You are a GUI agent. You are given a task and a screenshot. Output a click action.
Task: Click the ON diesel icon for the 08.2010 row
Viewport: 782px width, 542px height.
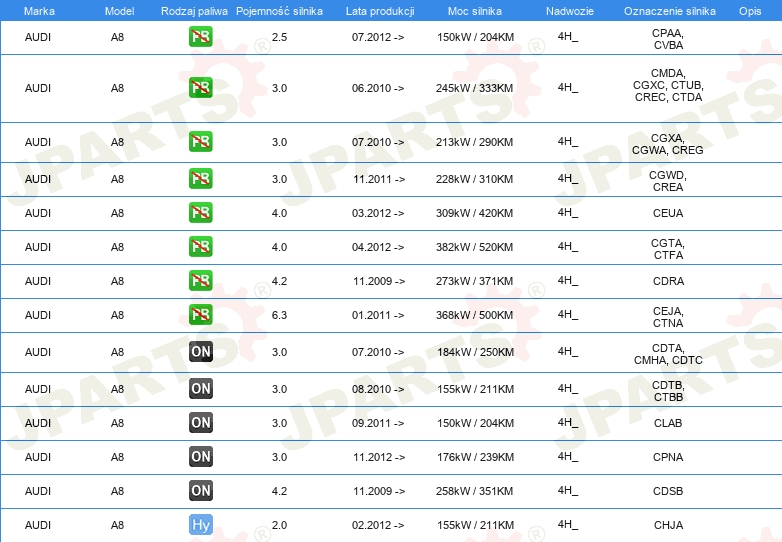click(200, 388)
